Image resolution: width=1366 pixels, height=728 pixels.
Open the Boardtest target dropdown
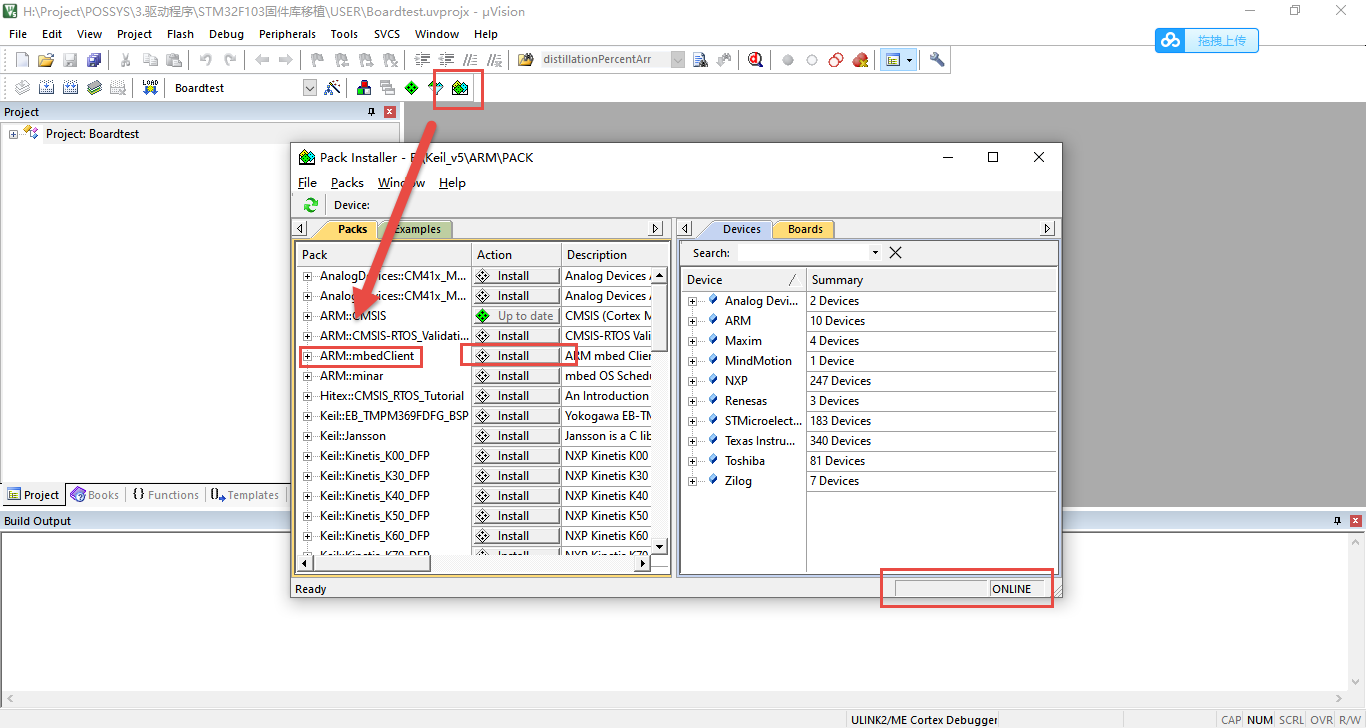coord(310,88)
